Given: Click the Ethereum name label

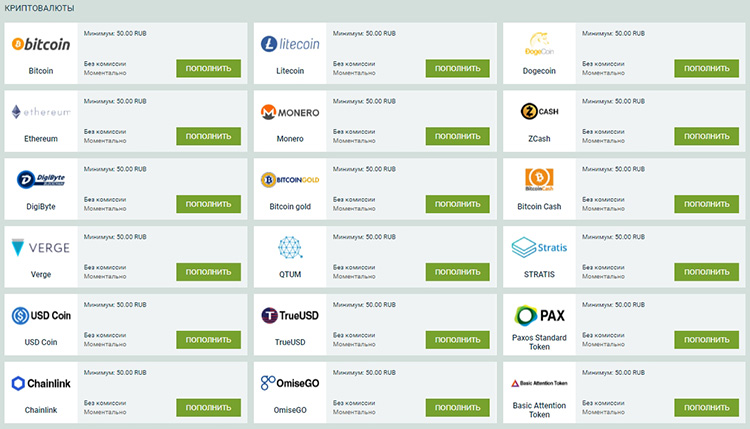Looking at the screenshot, I should point(41,139).
